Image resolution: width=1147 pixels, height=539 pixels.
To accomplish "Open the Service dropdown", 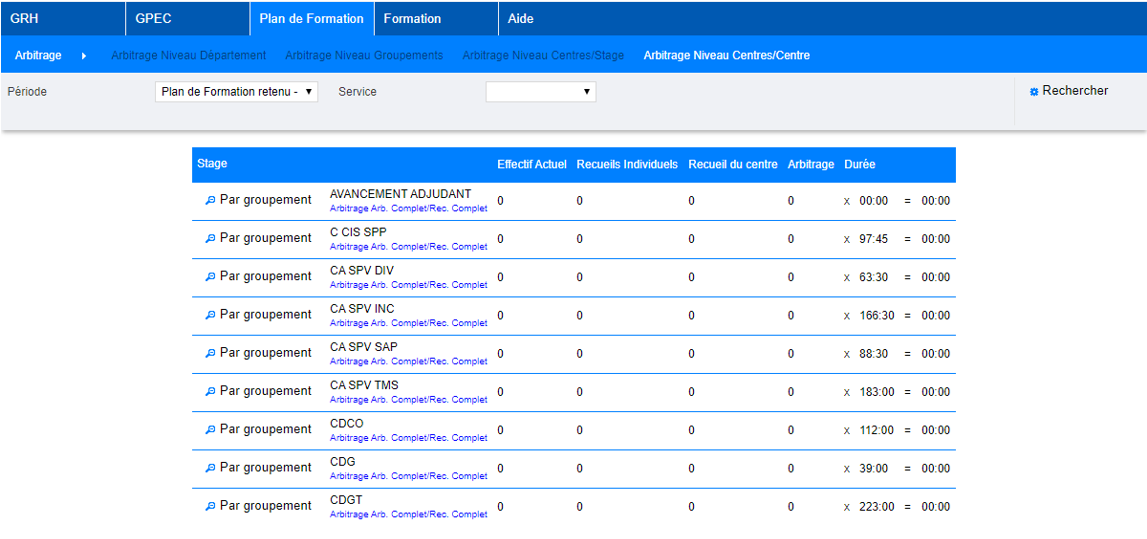I will click(540, 92).
